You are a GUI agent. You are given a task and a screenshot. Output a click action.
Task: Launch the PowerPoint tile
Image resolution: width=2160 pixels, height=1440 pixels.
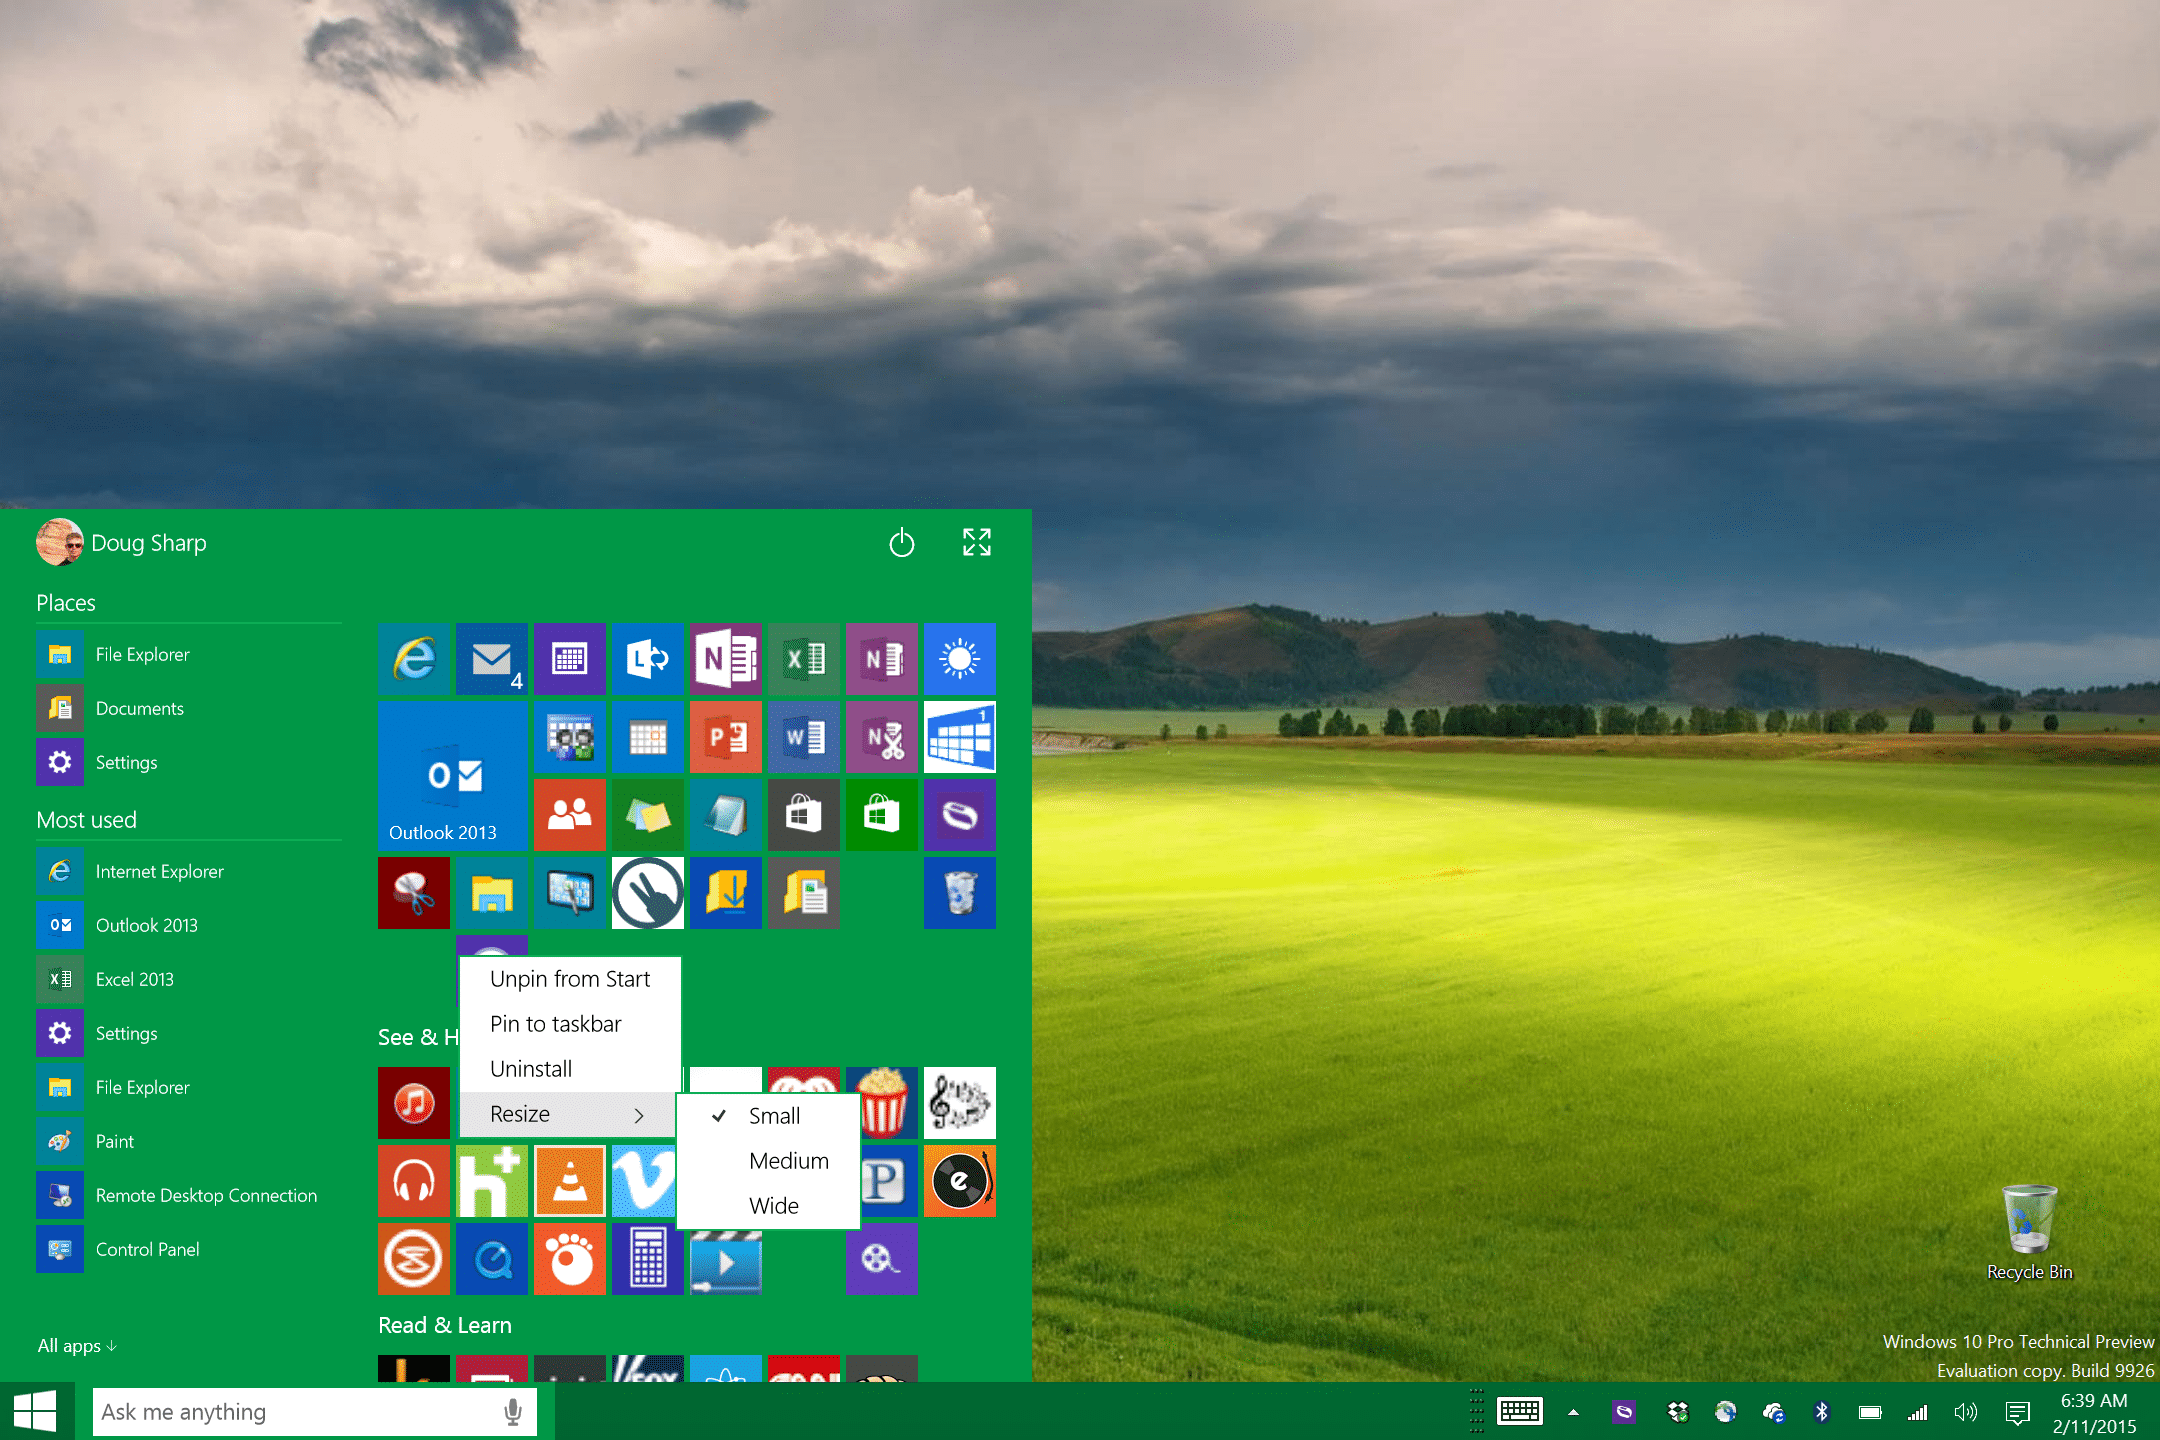click(726, 737)
